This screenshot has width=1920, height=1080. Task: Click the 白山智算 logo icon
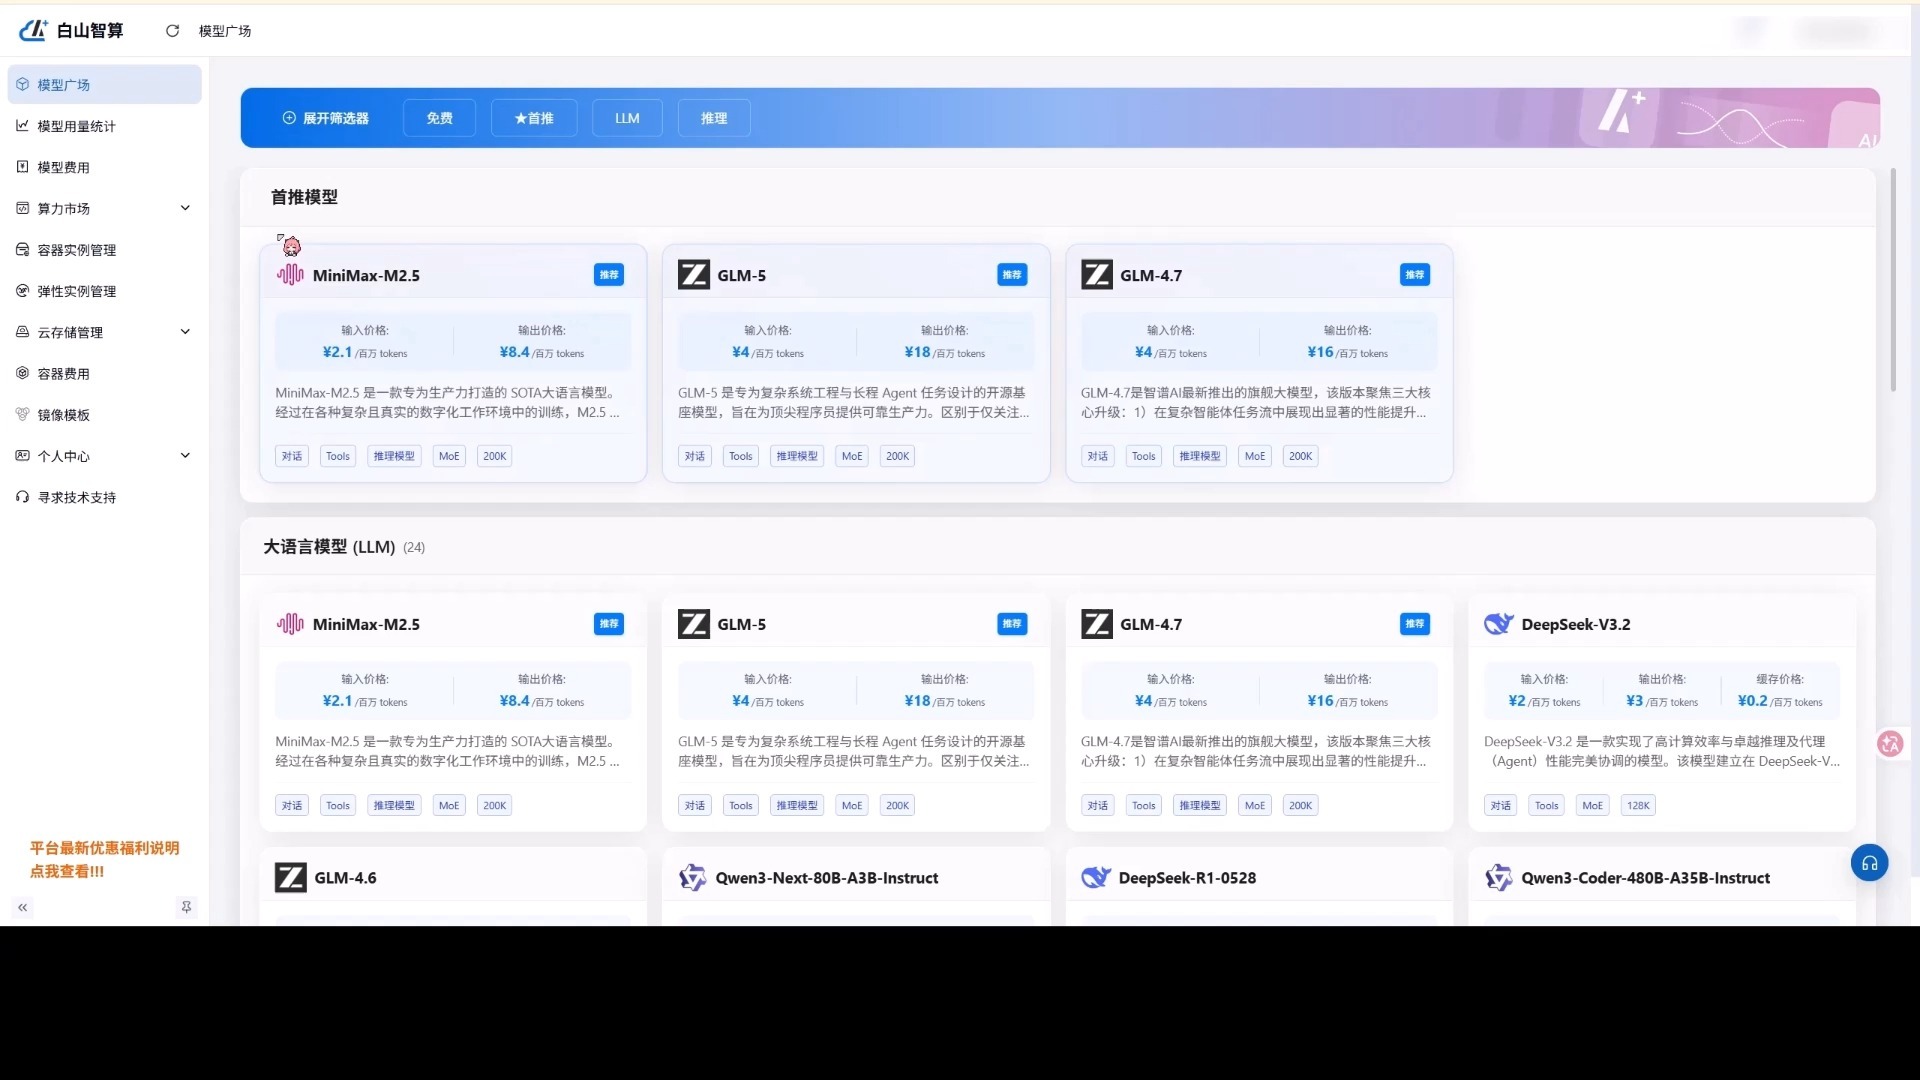pyautogui.click(x=33, y=30)
